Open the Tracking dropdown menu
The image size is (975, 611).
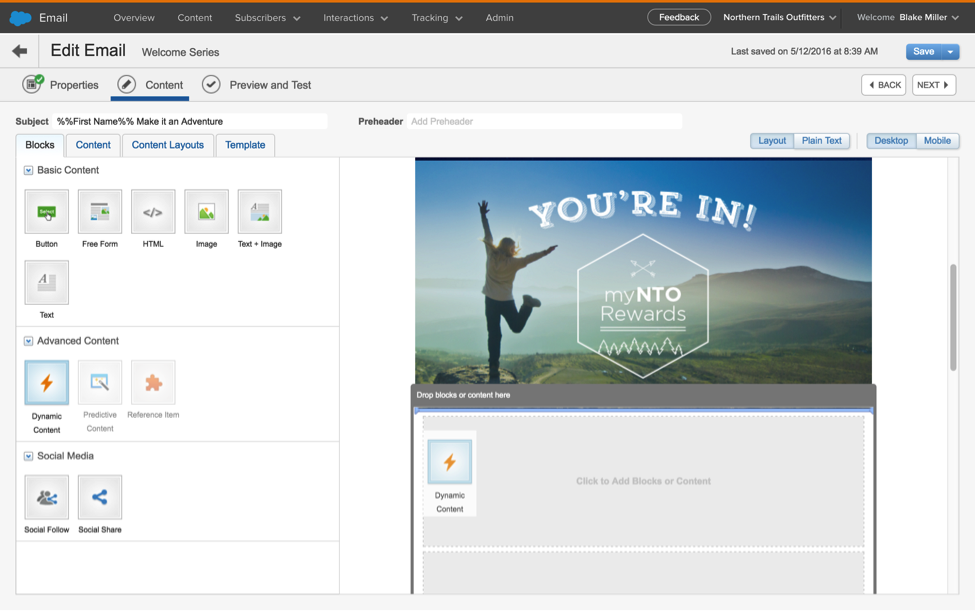[x=437, y=18]
